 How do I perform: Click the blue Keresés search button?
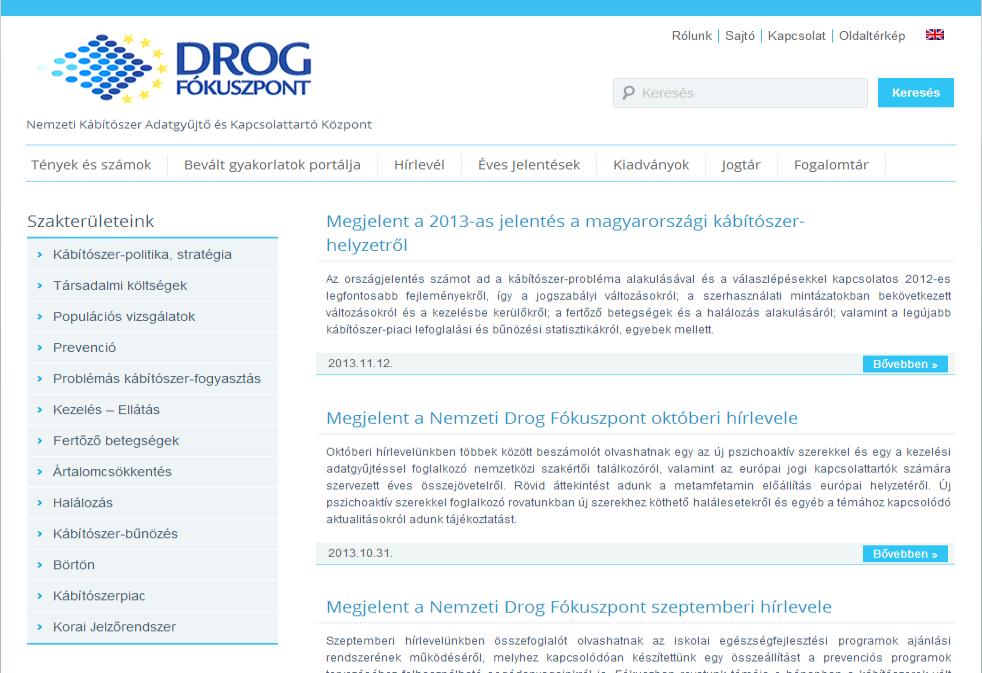point(916,93)
